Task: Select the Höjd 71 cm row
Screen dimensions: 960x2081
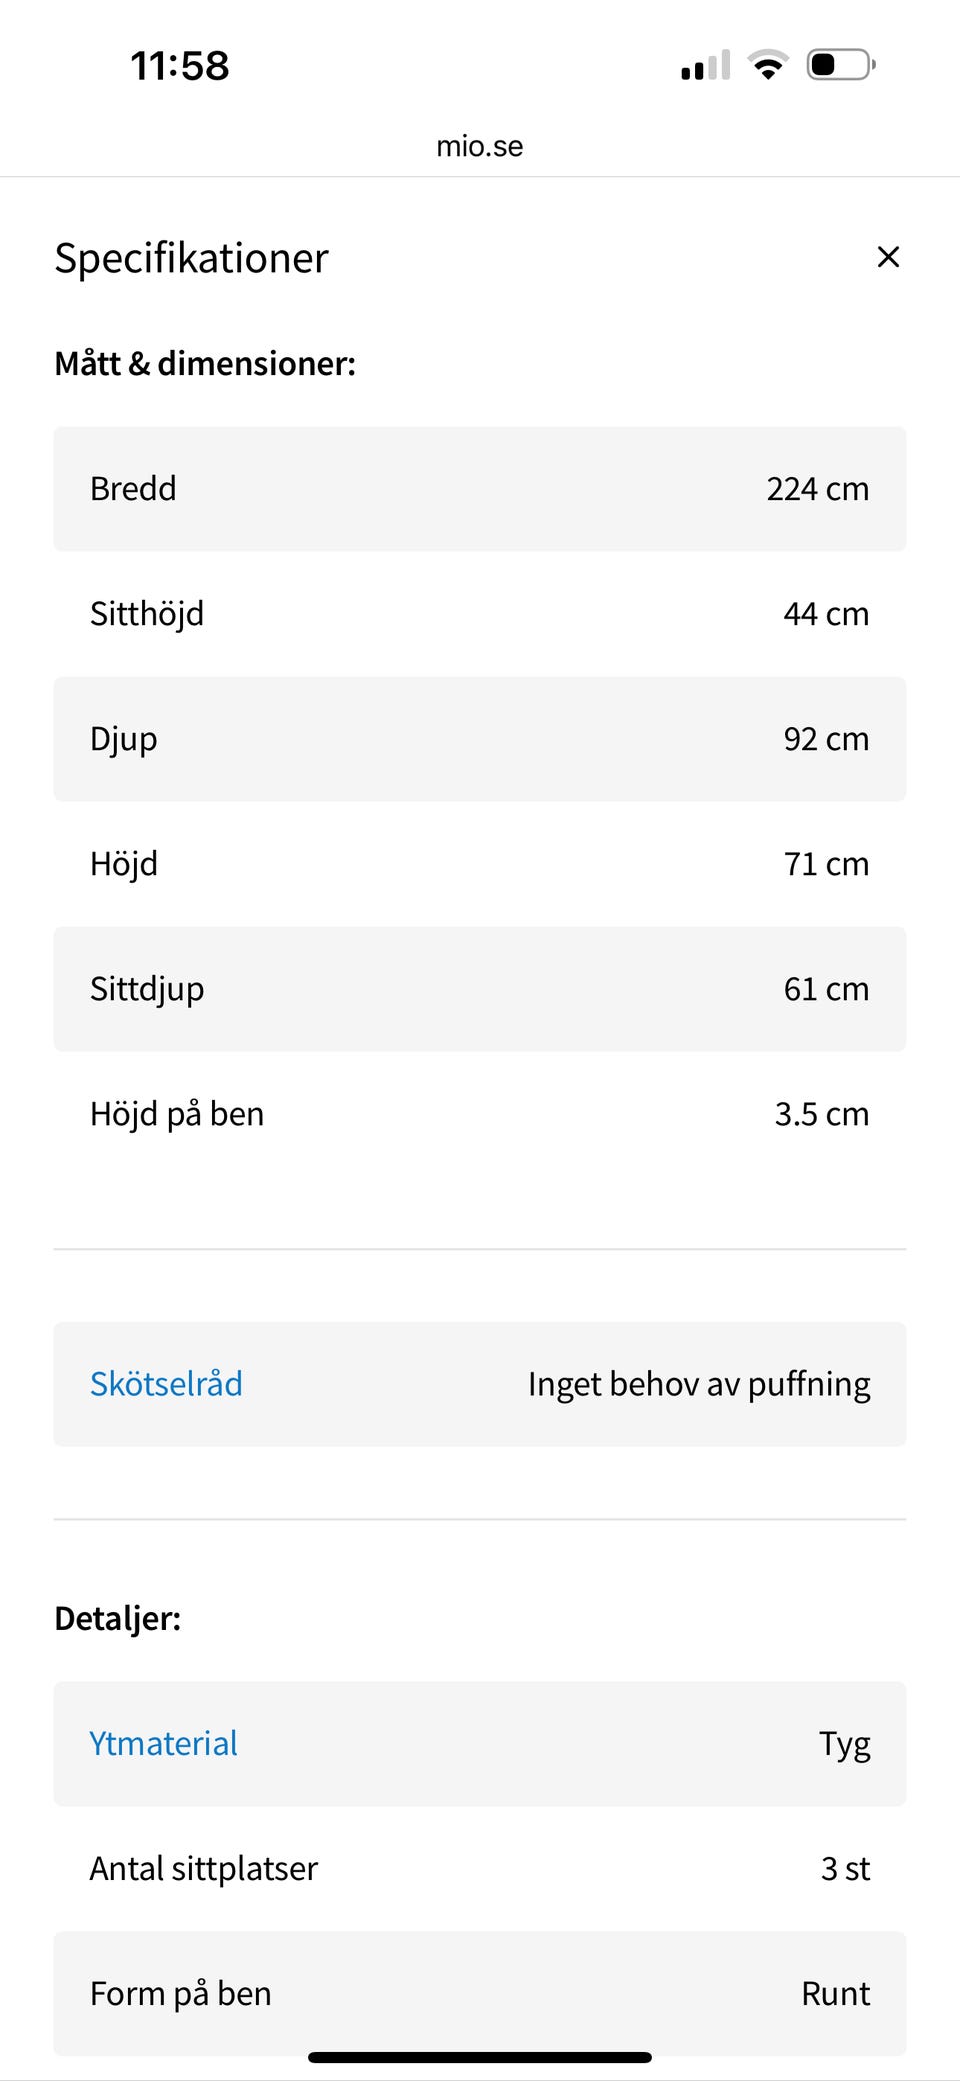Action: point(480,864)
